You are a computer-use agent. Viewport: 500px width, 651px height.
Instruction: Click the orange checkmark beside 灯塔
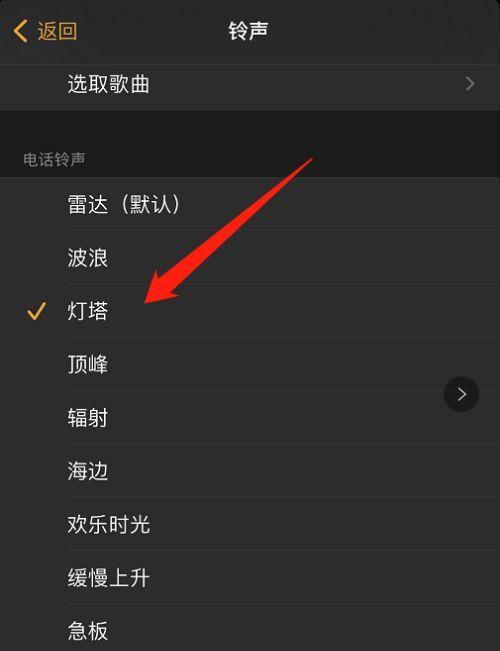click(x=37, y=311)
